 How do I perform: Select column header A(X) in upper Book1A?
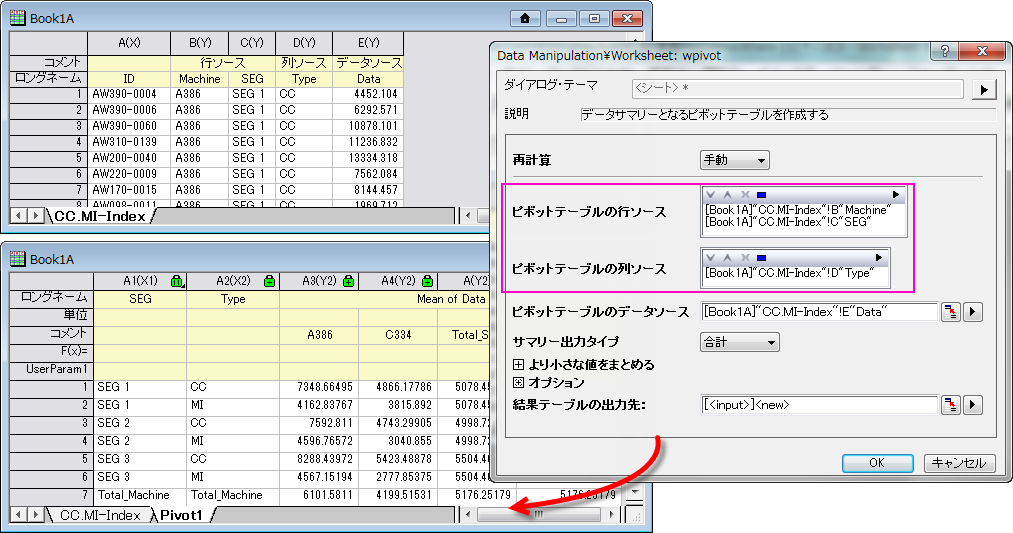(x=129, y=43)
